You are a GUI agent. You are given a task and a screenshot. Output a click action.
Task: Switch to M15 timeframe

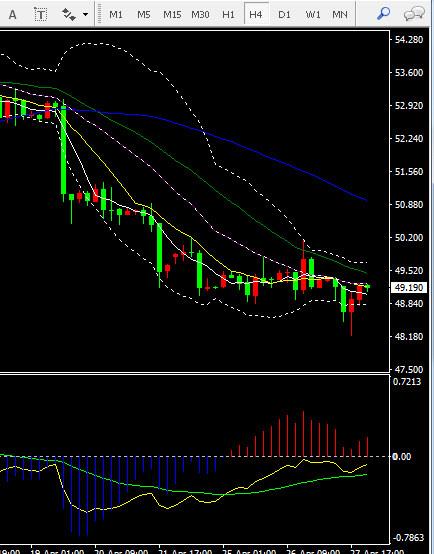(x=172, y=14)
